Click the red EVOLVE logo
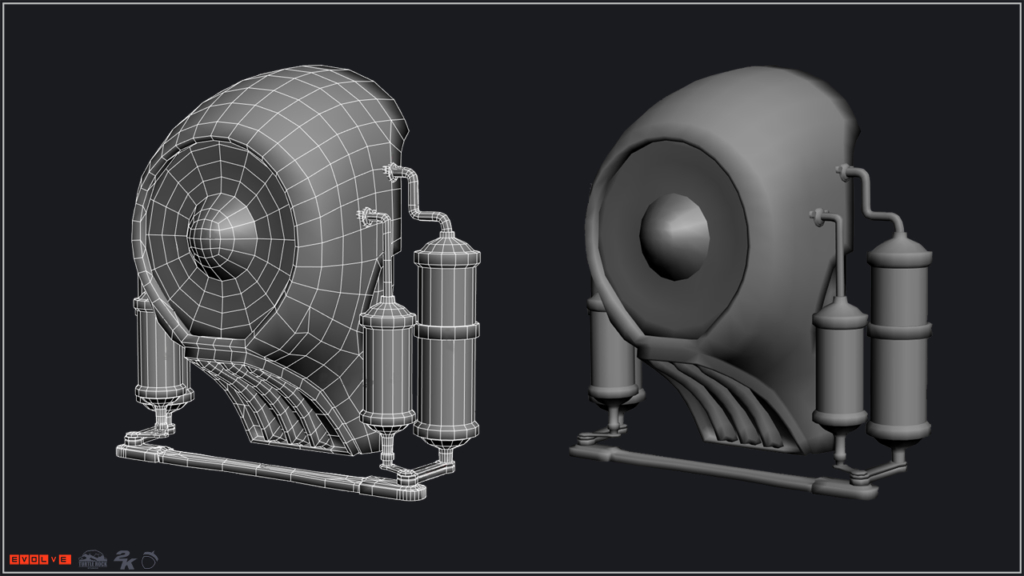 coord(40,560)
